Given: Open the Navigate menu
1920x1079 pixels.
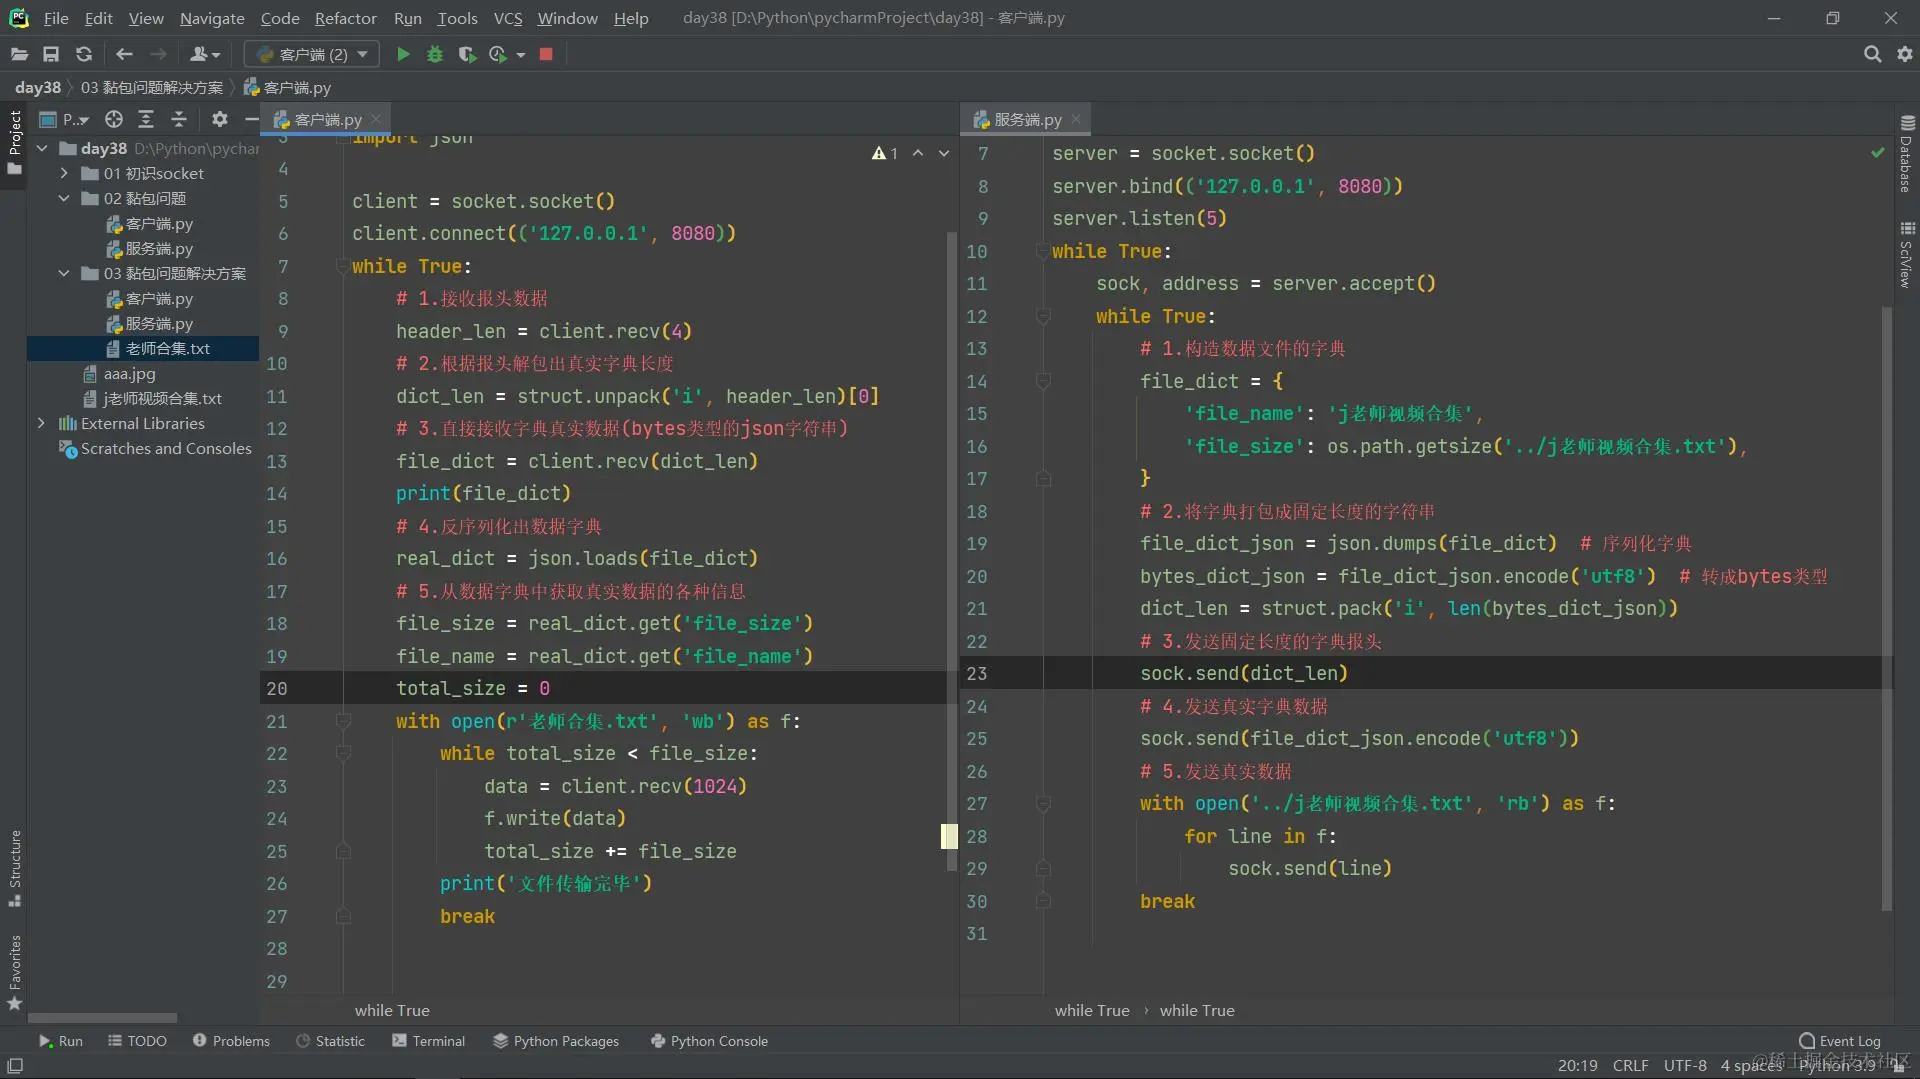Looking at the screenshot, I should 212,18.
